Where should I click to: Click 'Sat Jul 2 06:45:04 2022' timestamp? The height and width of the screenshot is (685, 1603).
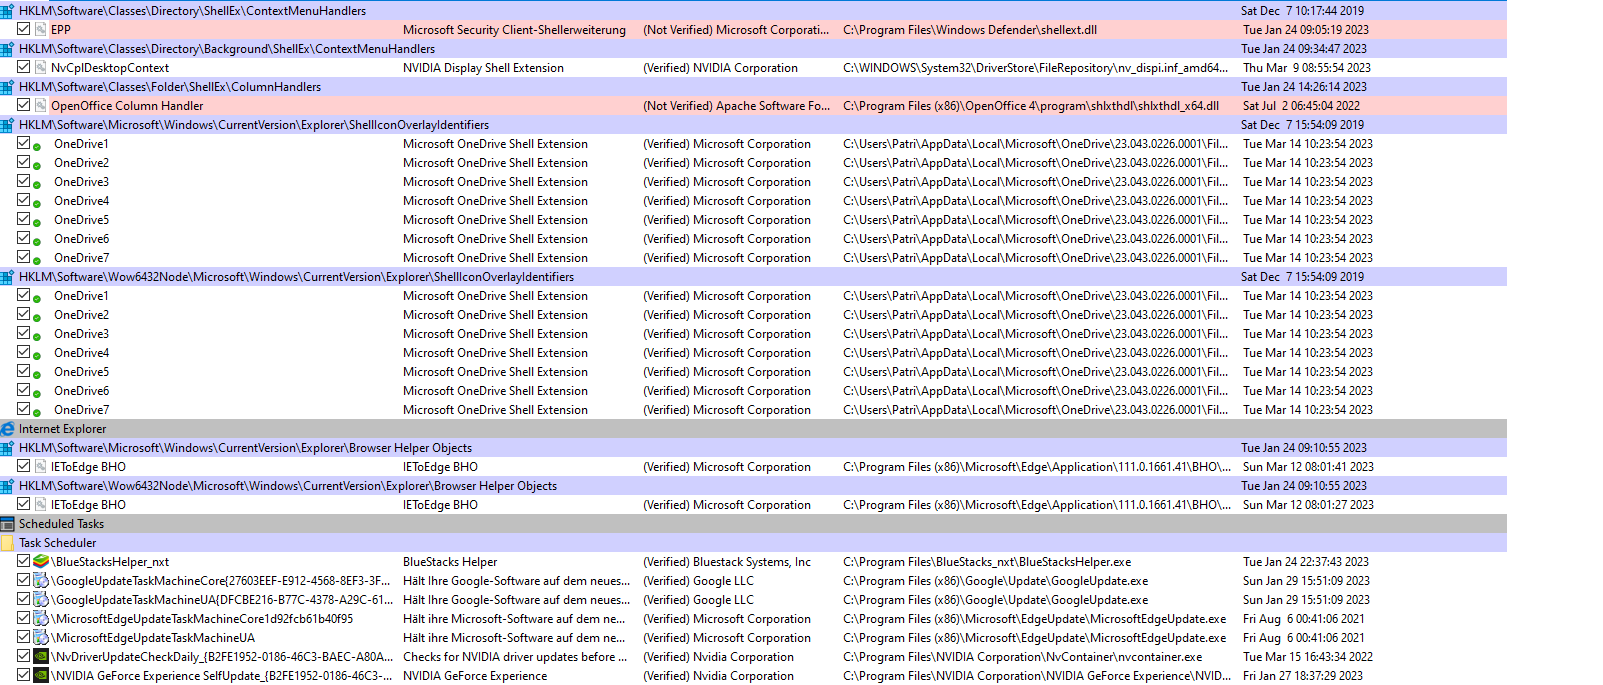click(1301, 106)
